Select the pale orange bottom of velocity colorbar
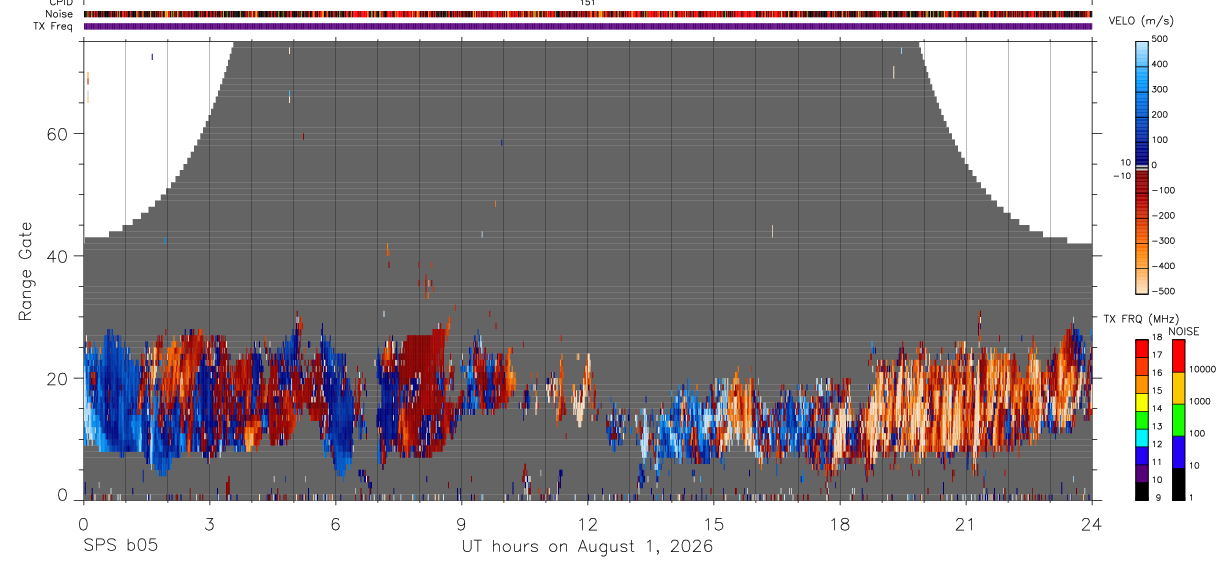Viewport: 1228px width, 567px height. click(1142, 282)
